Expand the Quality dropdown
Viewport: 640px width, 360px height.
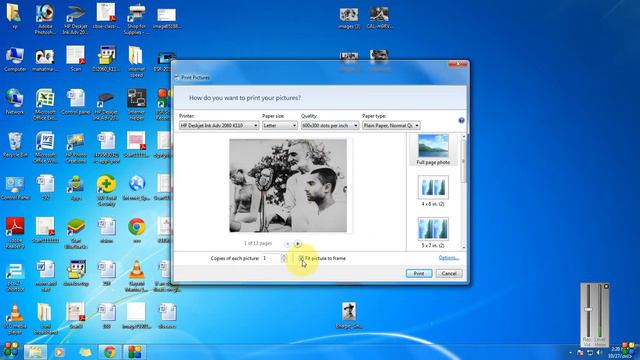pyautogui.click(x=330, y=125)
